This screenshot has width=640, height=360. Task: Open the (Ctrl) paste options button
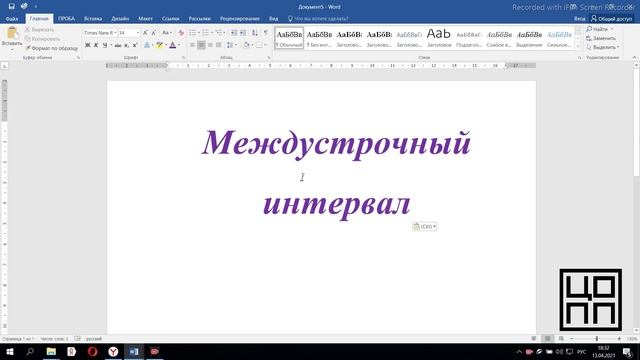click(x=424, y=227)
